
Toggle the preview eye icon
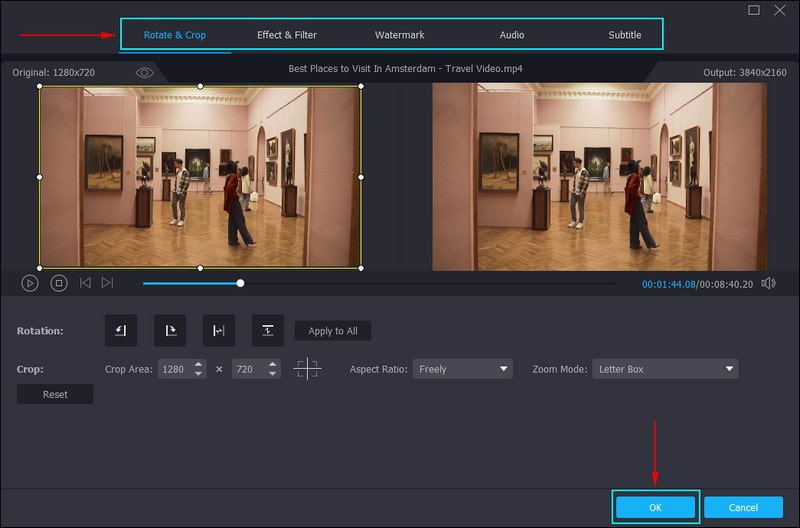coord(145,73)
